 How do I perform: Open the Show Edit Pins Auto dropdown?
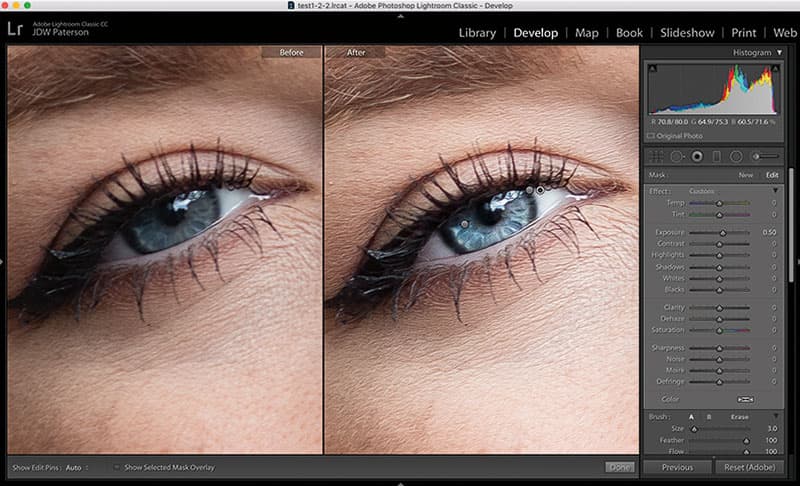tap(77, 468)
